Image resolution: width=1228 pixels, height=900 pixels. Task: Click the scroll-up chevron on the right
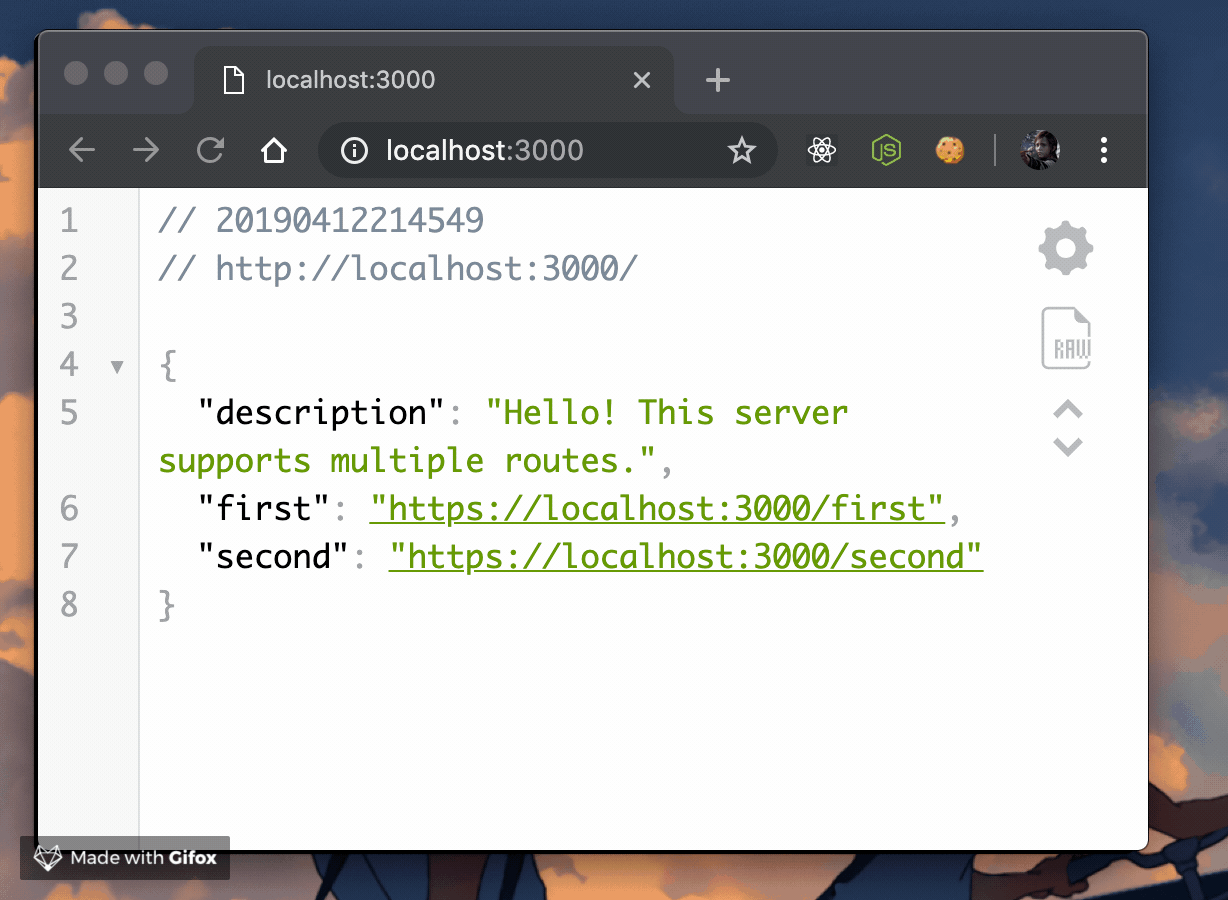(x=1066, y=409)
